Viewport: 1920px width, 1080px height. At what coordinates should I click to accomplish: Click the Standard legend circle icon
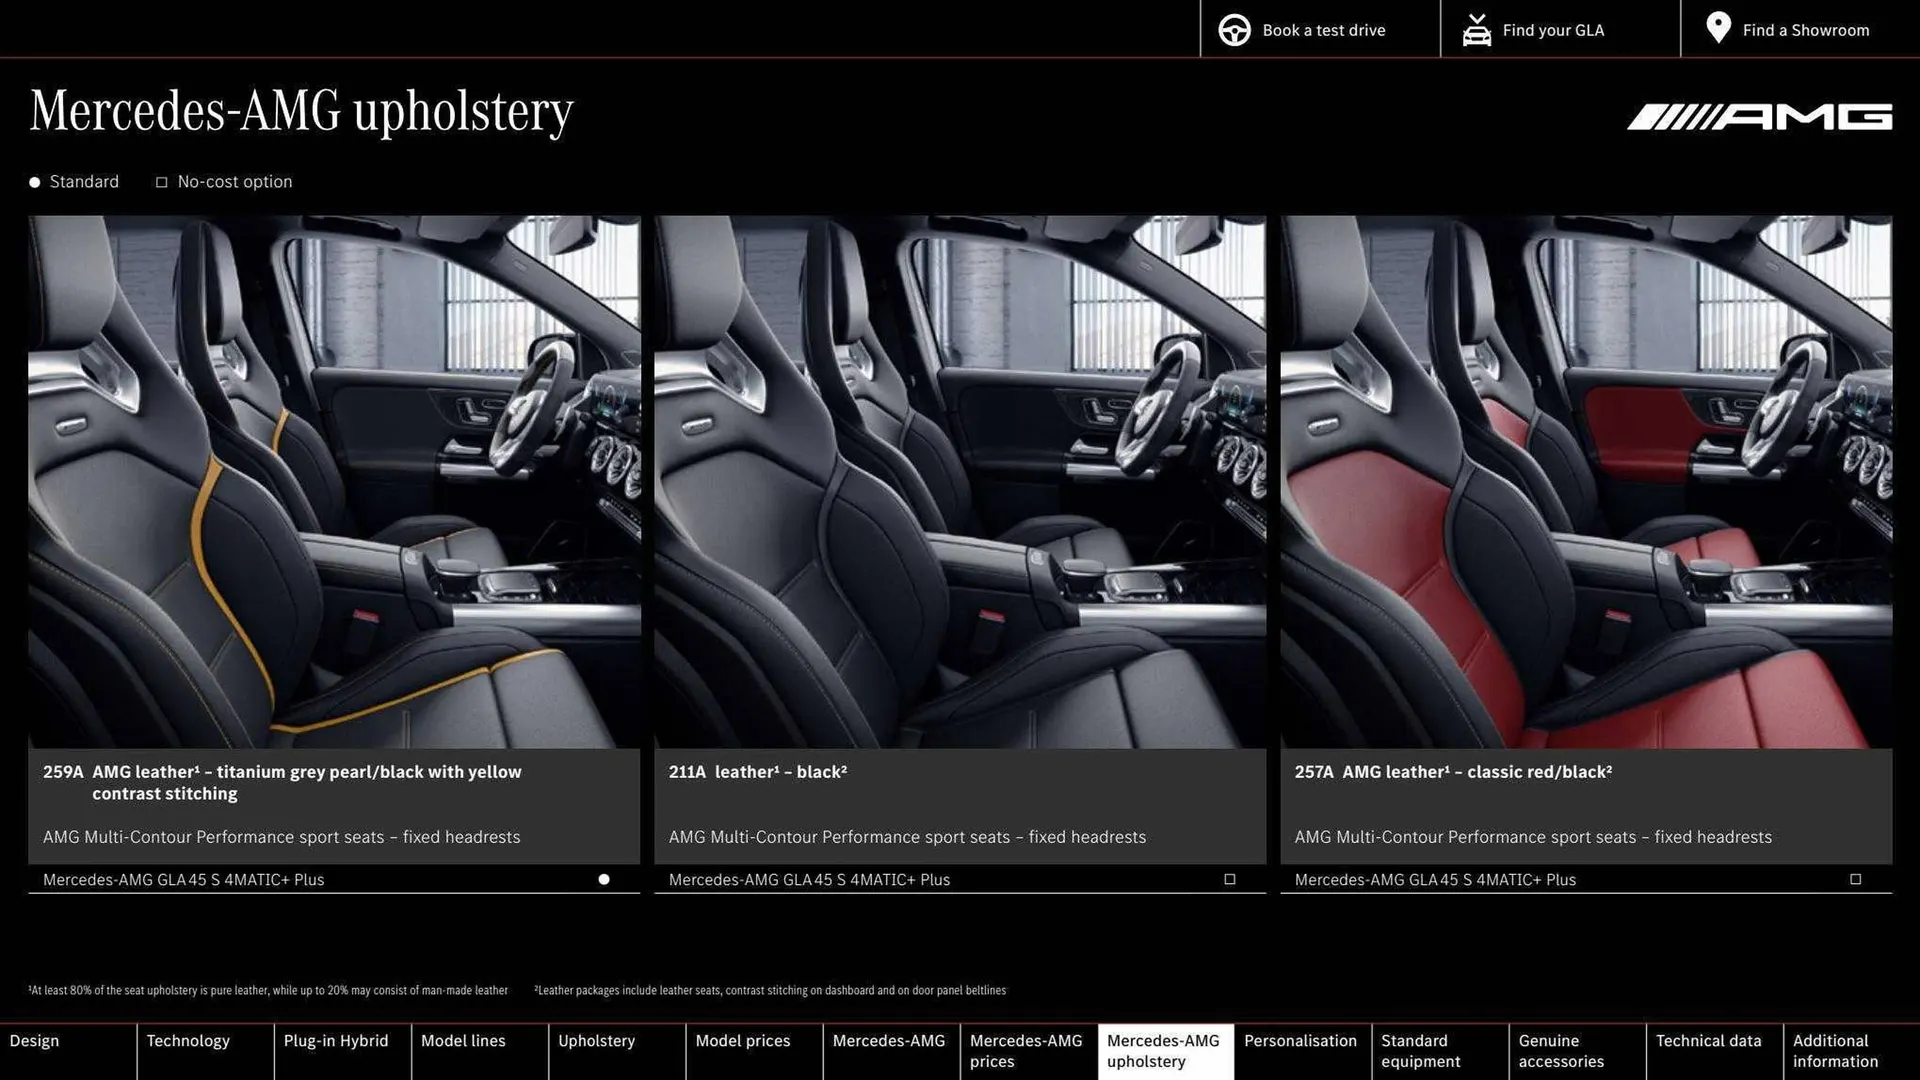point(34,182)
